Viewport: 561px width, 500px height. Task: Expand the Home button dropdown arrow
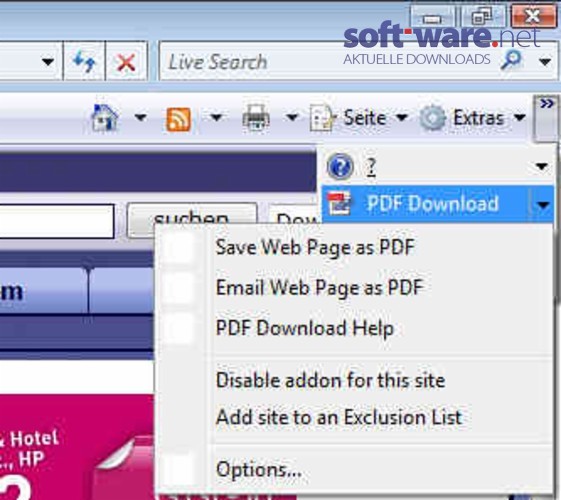click(x=141, y=117)
